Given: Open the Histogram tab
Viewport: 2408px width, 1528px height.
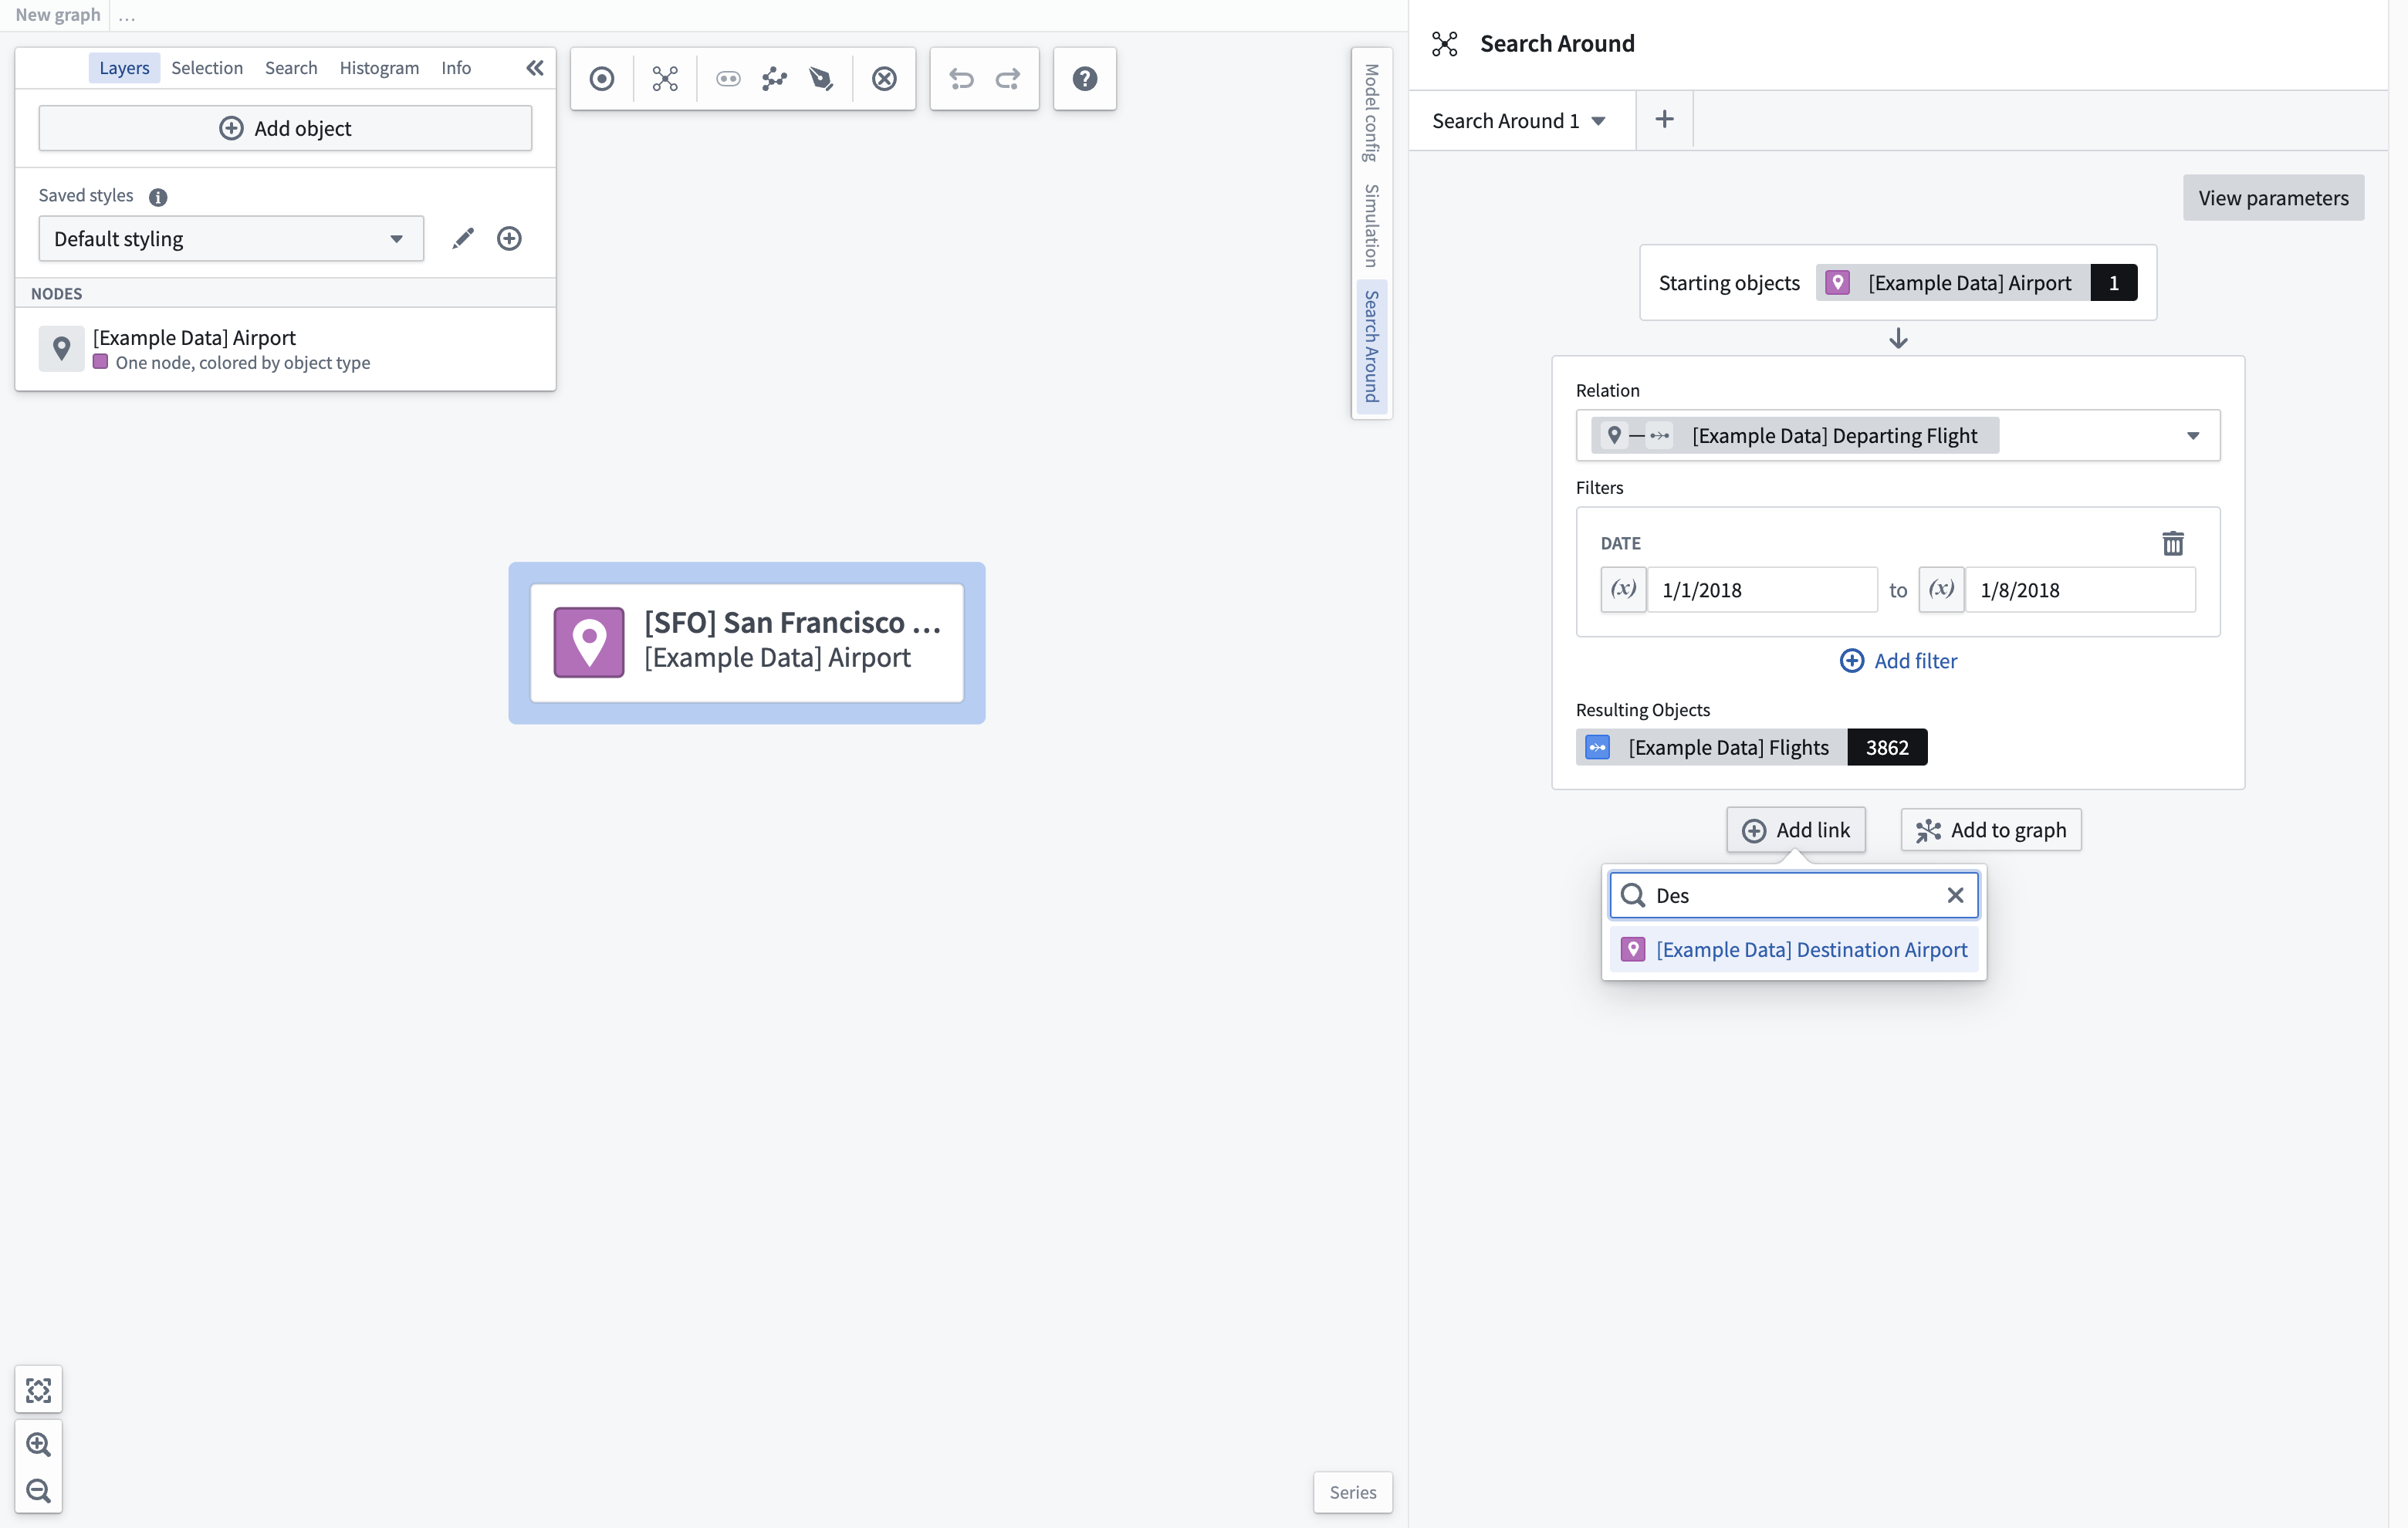Looking at the screenshot, I should tap(379, 68).
